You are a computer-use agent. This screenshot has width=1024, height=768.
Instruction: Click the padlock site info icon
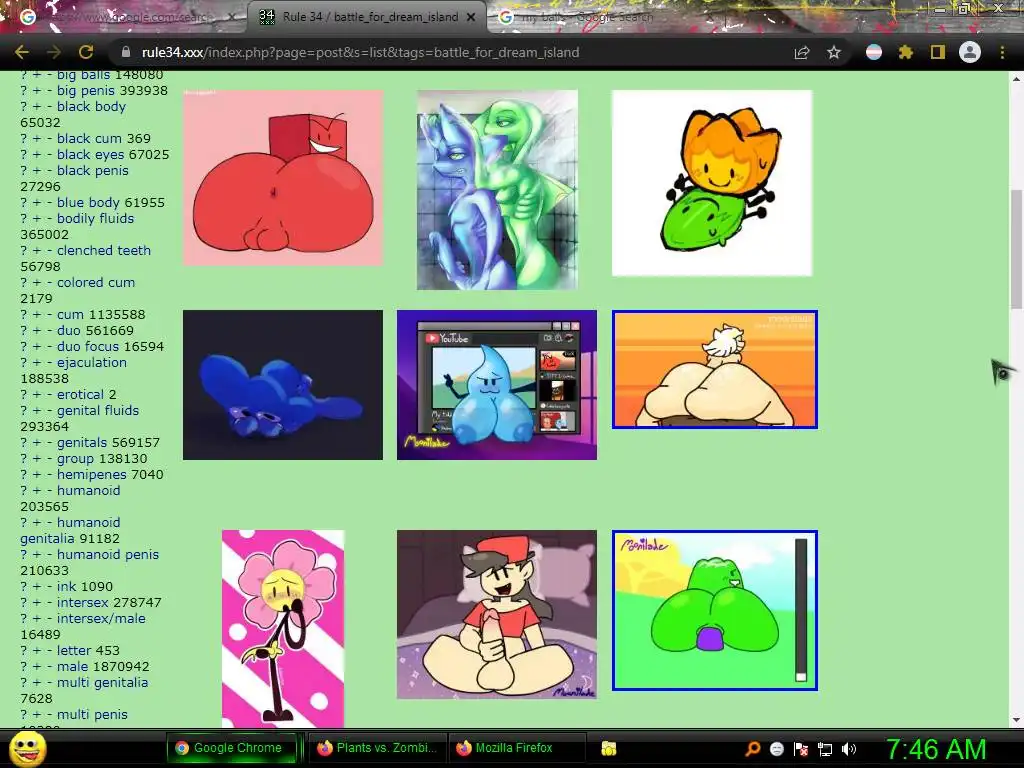point(126,52)
